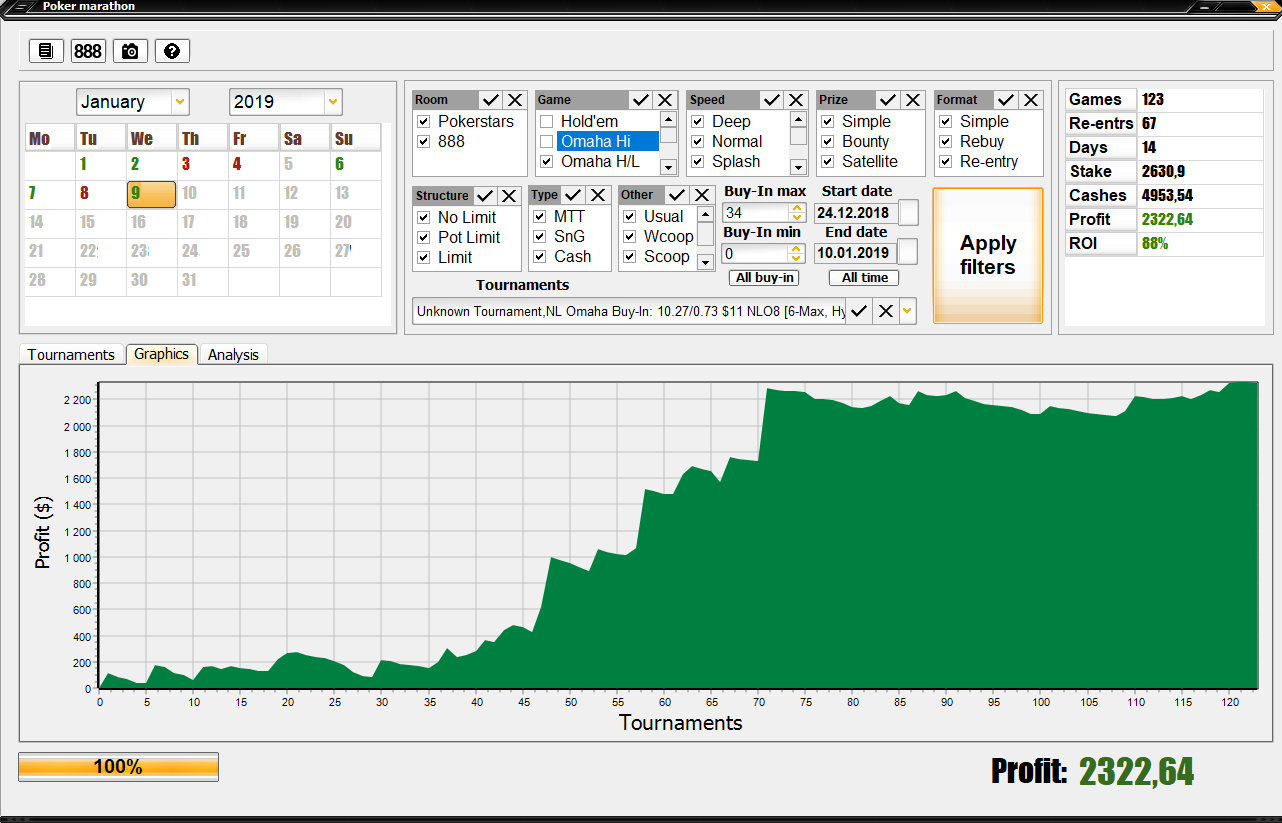Enable the Hold'em game checkbox

coord(547,122)
